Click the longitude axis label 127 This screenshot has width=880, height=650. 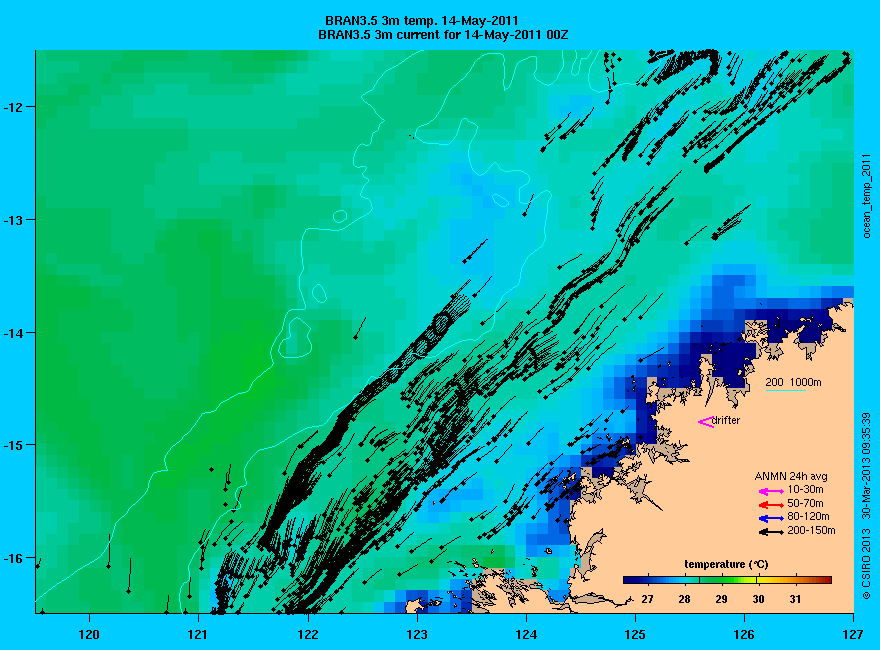click(853, 635)
